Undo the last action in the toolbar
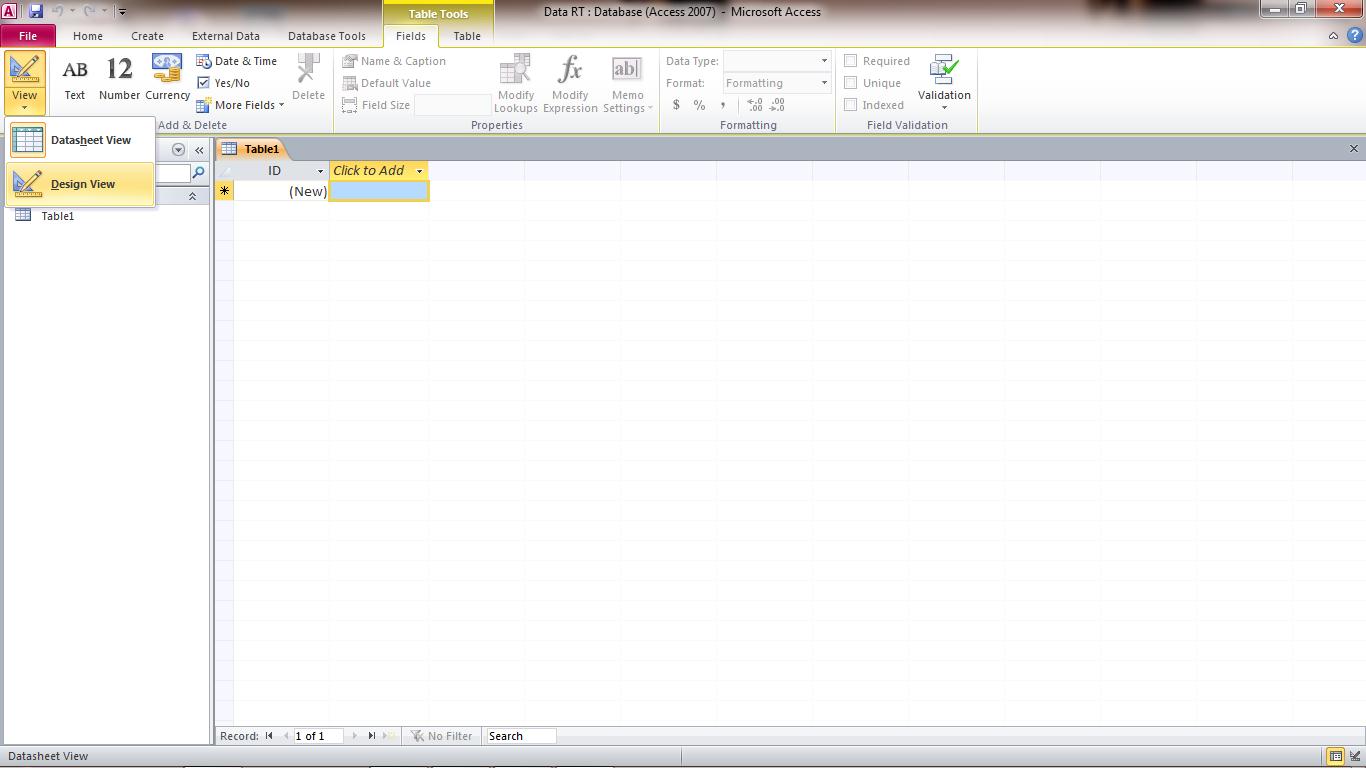 (58, 12)
